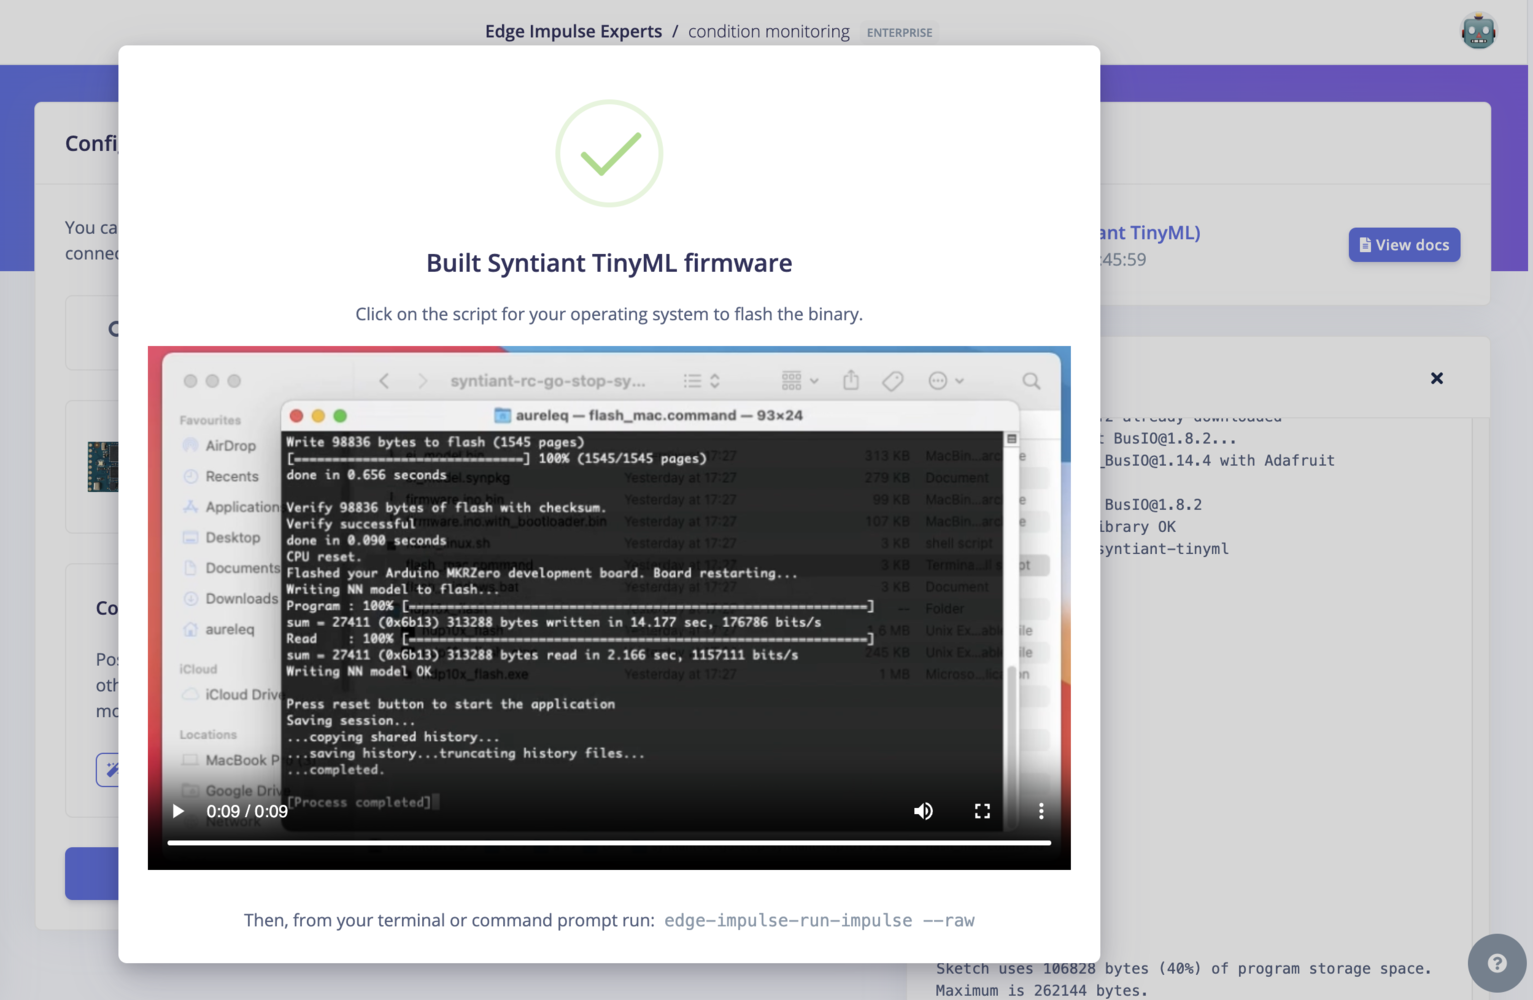Image resolution: width=1533 pixels, height=1000 pixels.
Task: Play the firmware flashing video
Action: [178, 811]
